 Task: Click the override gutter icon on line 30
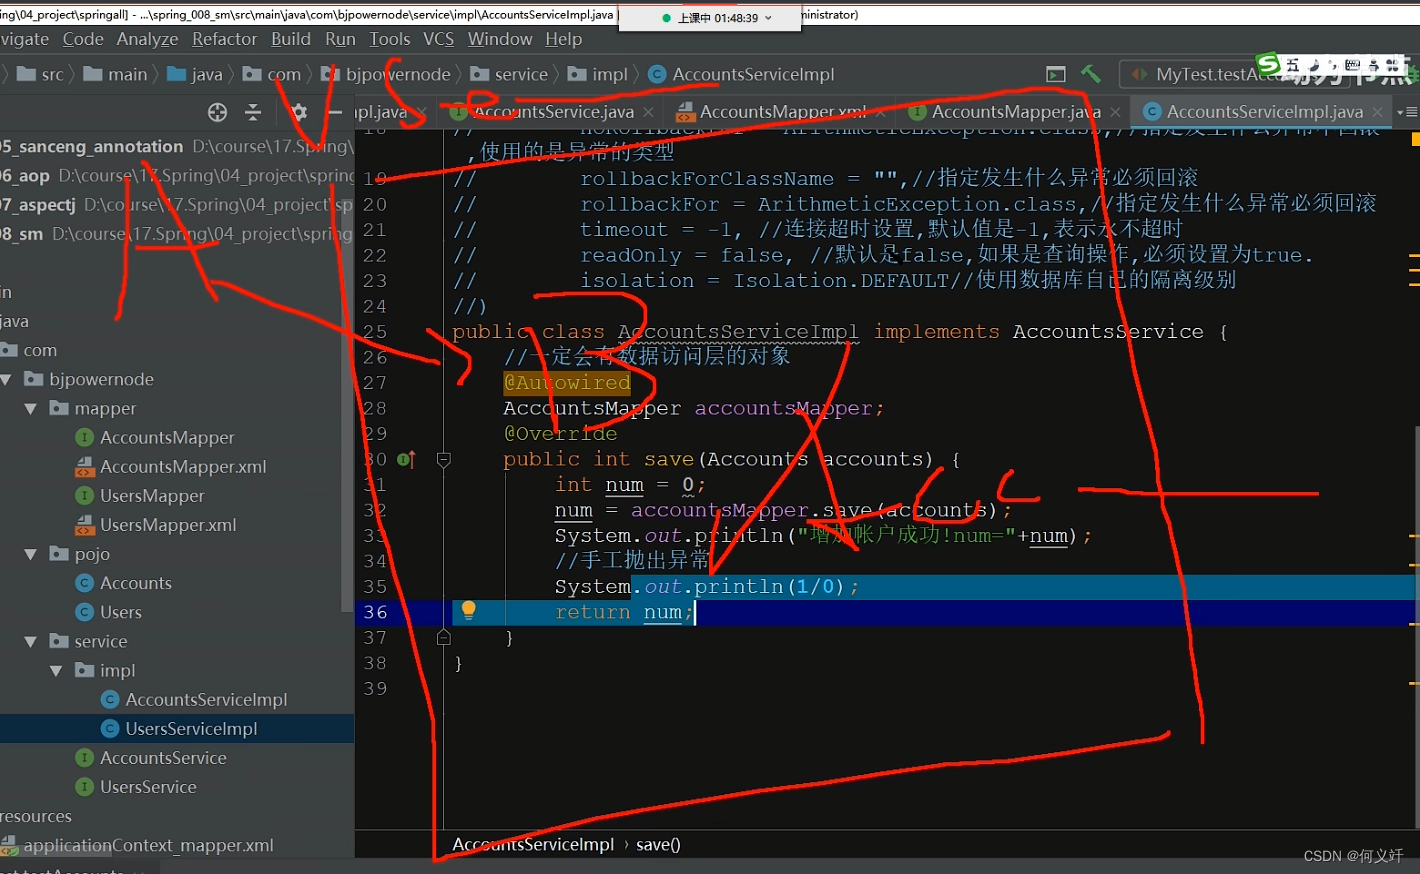pyautogui.click(x=406, y=460)
